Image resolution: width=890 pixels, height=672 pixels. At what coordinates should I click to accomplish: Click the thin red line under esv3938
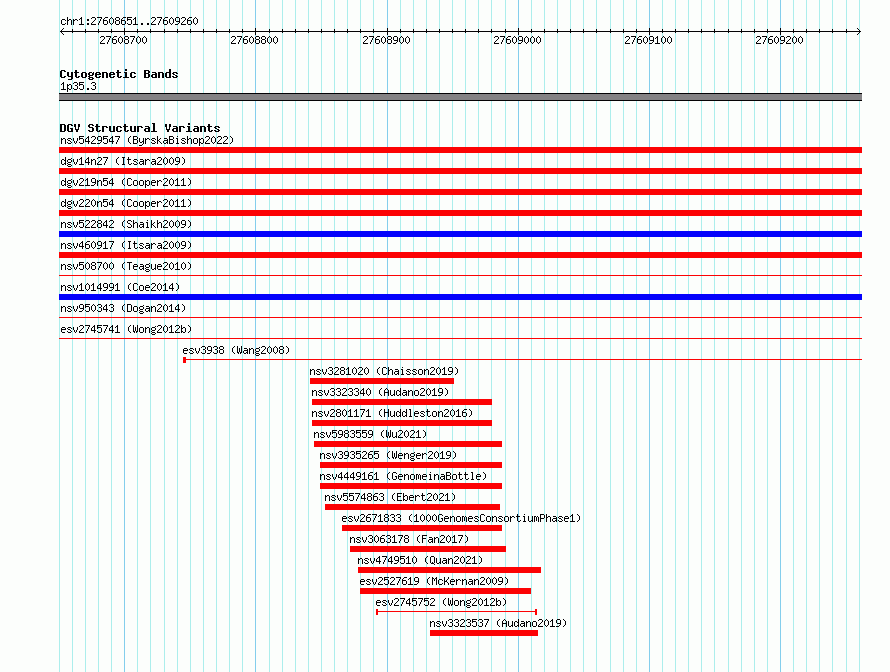pos(522,360)
